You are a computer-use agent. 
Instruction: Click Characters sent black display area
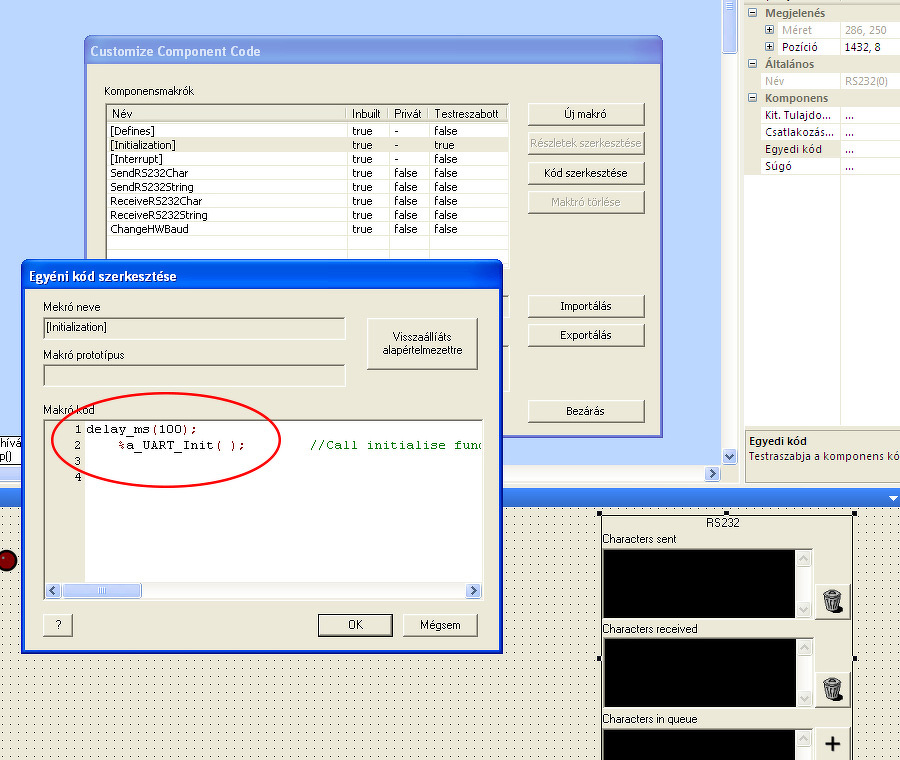click(x=699, y=584)
